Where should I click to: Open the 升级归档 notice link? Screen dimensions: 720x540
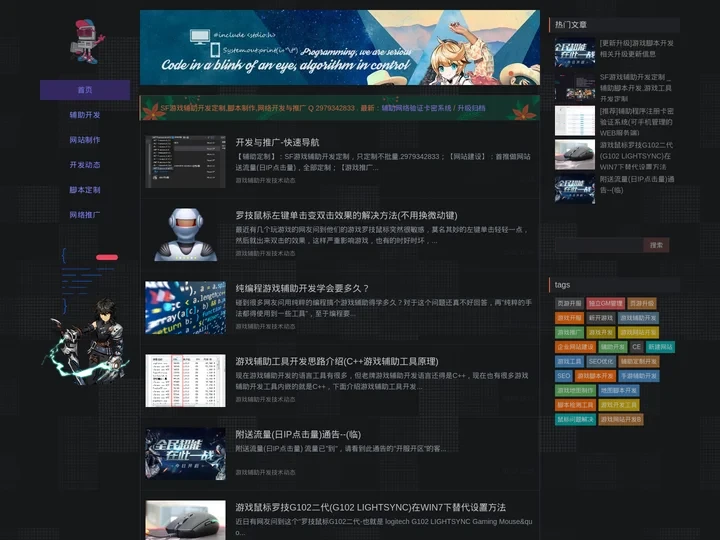tap(472, 108)
